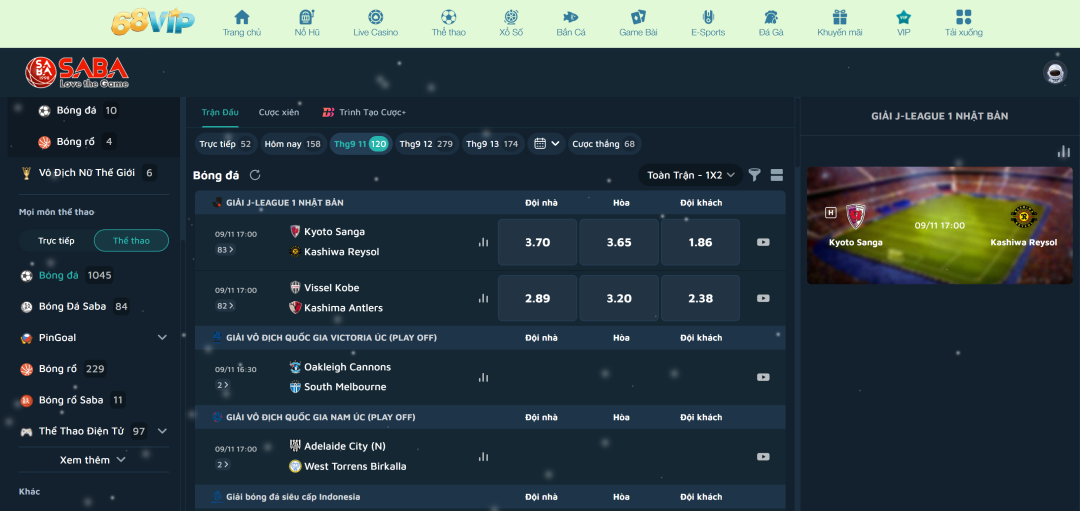Open the Kyoto Sanga stadium match preview
1080x511 pixels.
(939, 225)
